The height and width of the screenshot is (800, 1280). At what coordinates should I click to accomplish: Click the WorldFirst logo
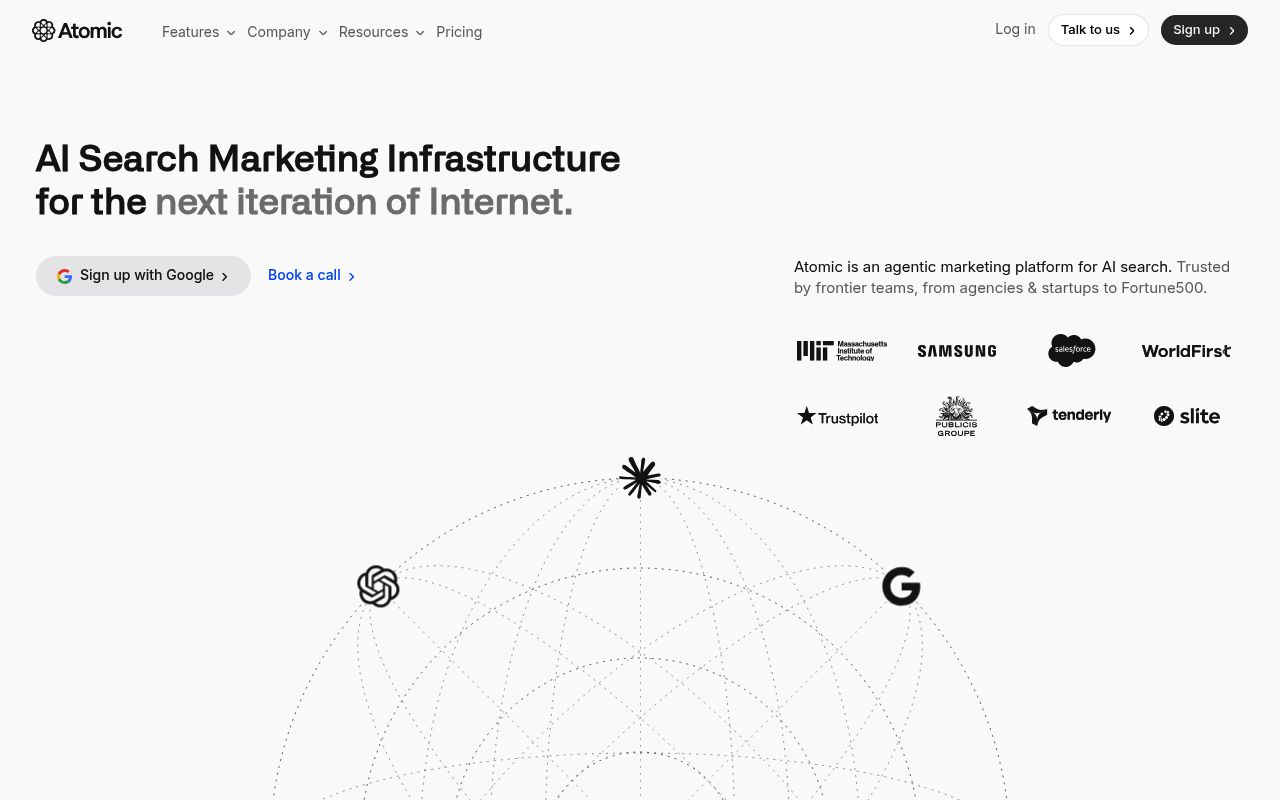(x=1186, y=351)
